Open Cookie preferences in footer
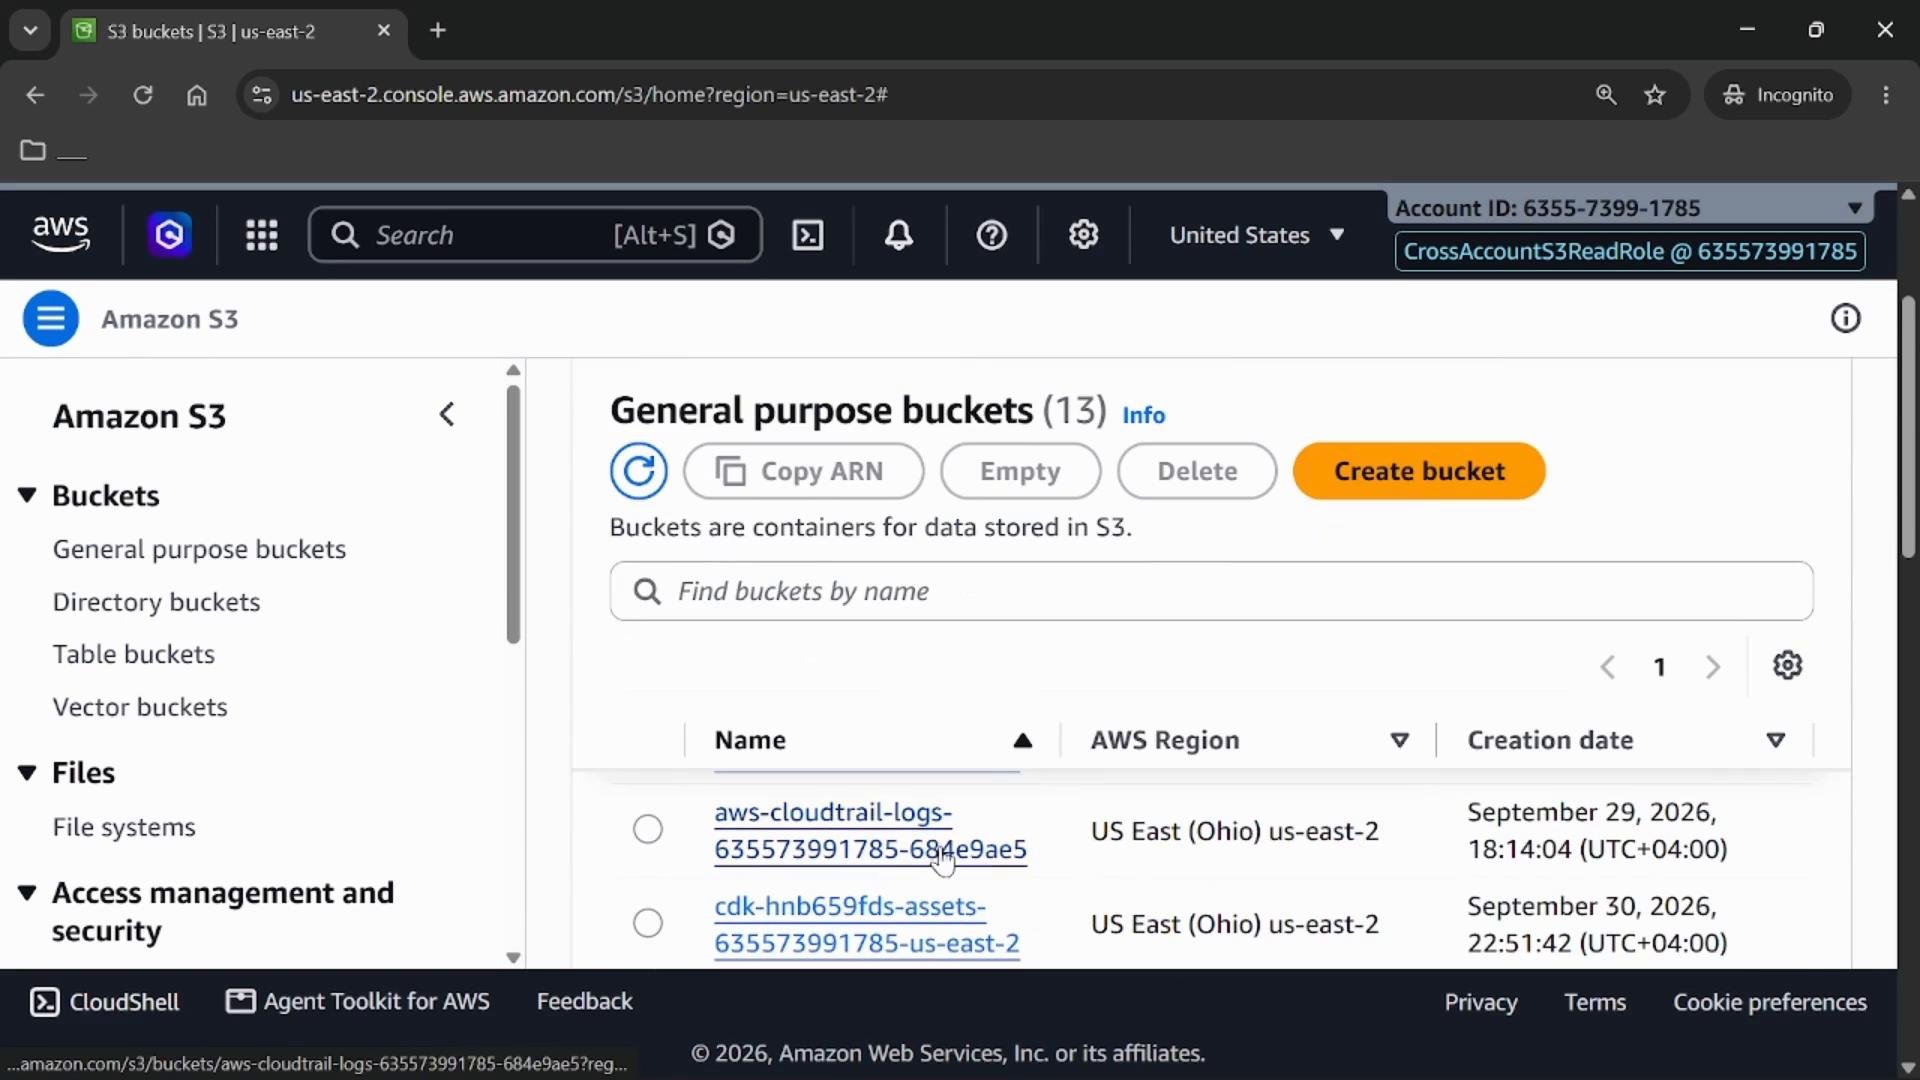 (1770, 1003)
